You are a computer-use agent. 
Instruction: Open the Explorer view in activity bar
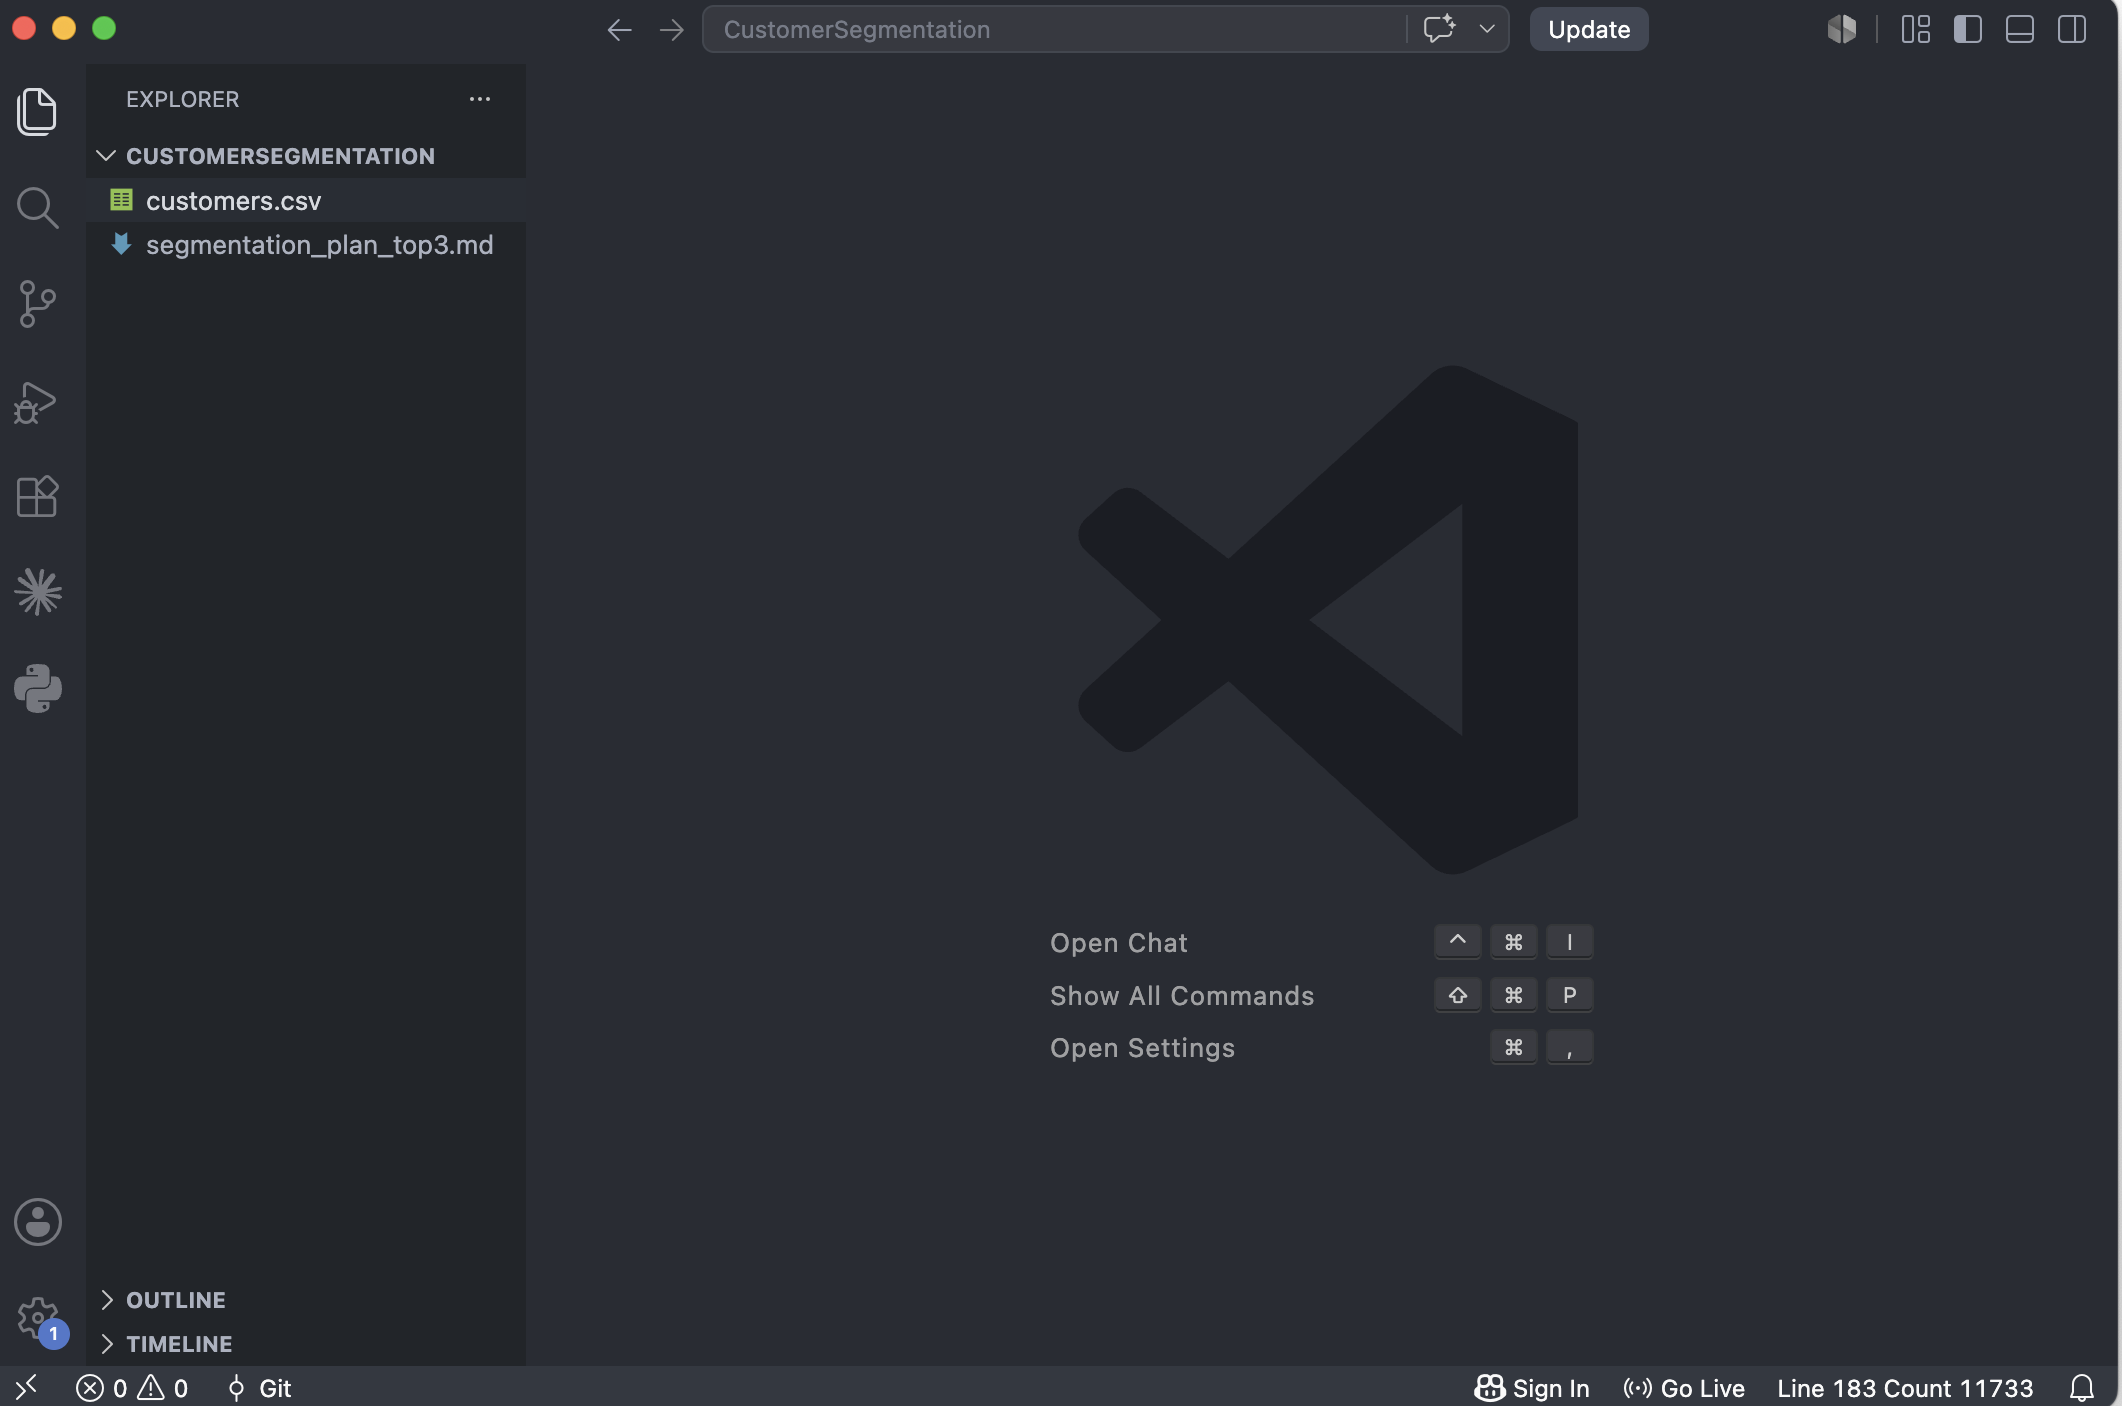point(37,111)
